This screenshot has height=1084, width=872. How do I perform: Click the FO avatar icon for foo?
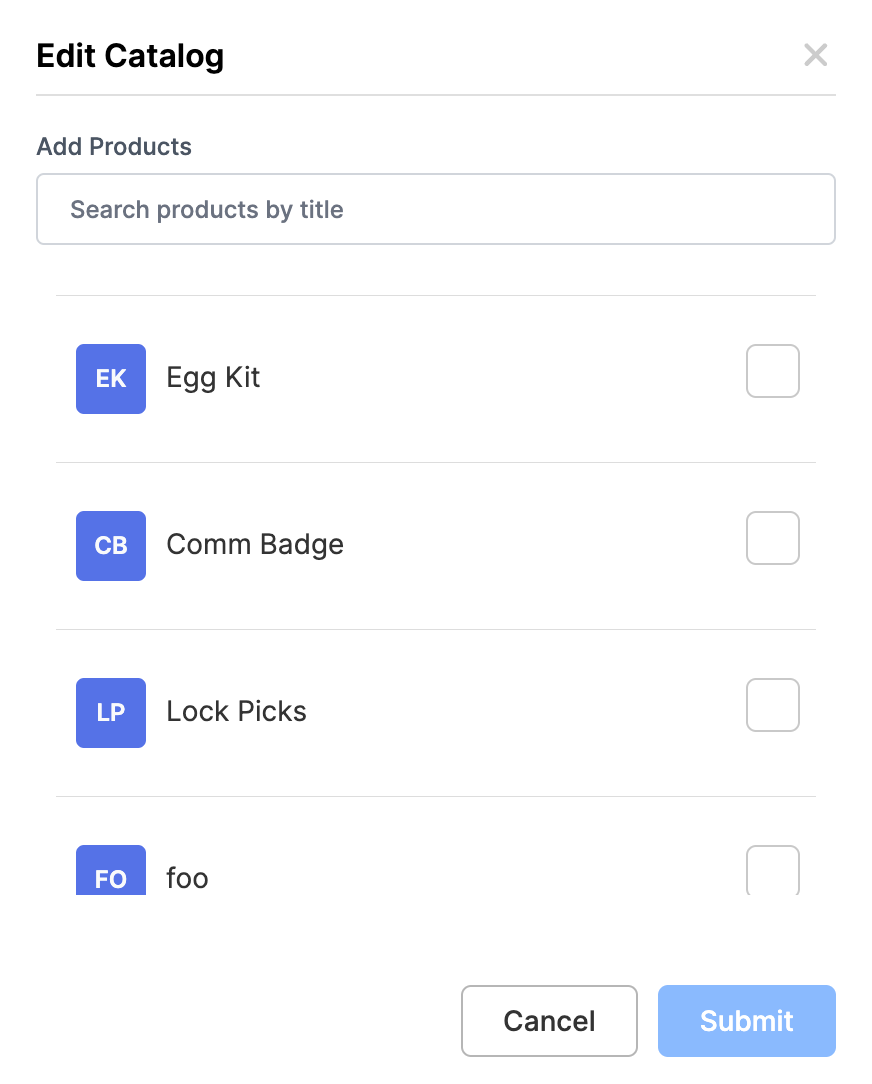point(111,872)
